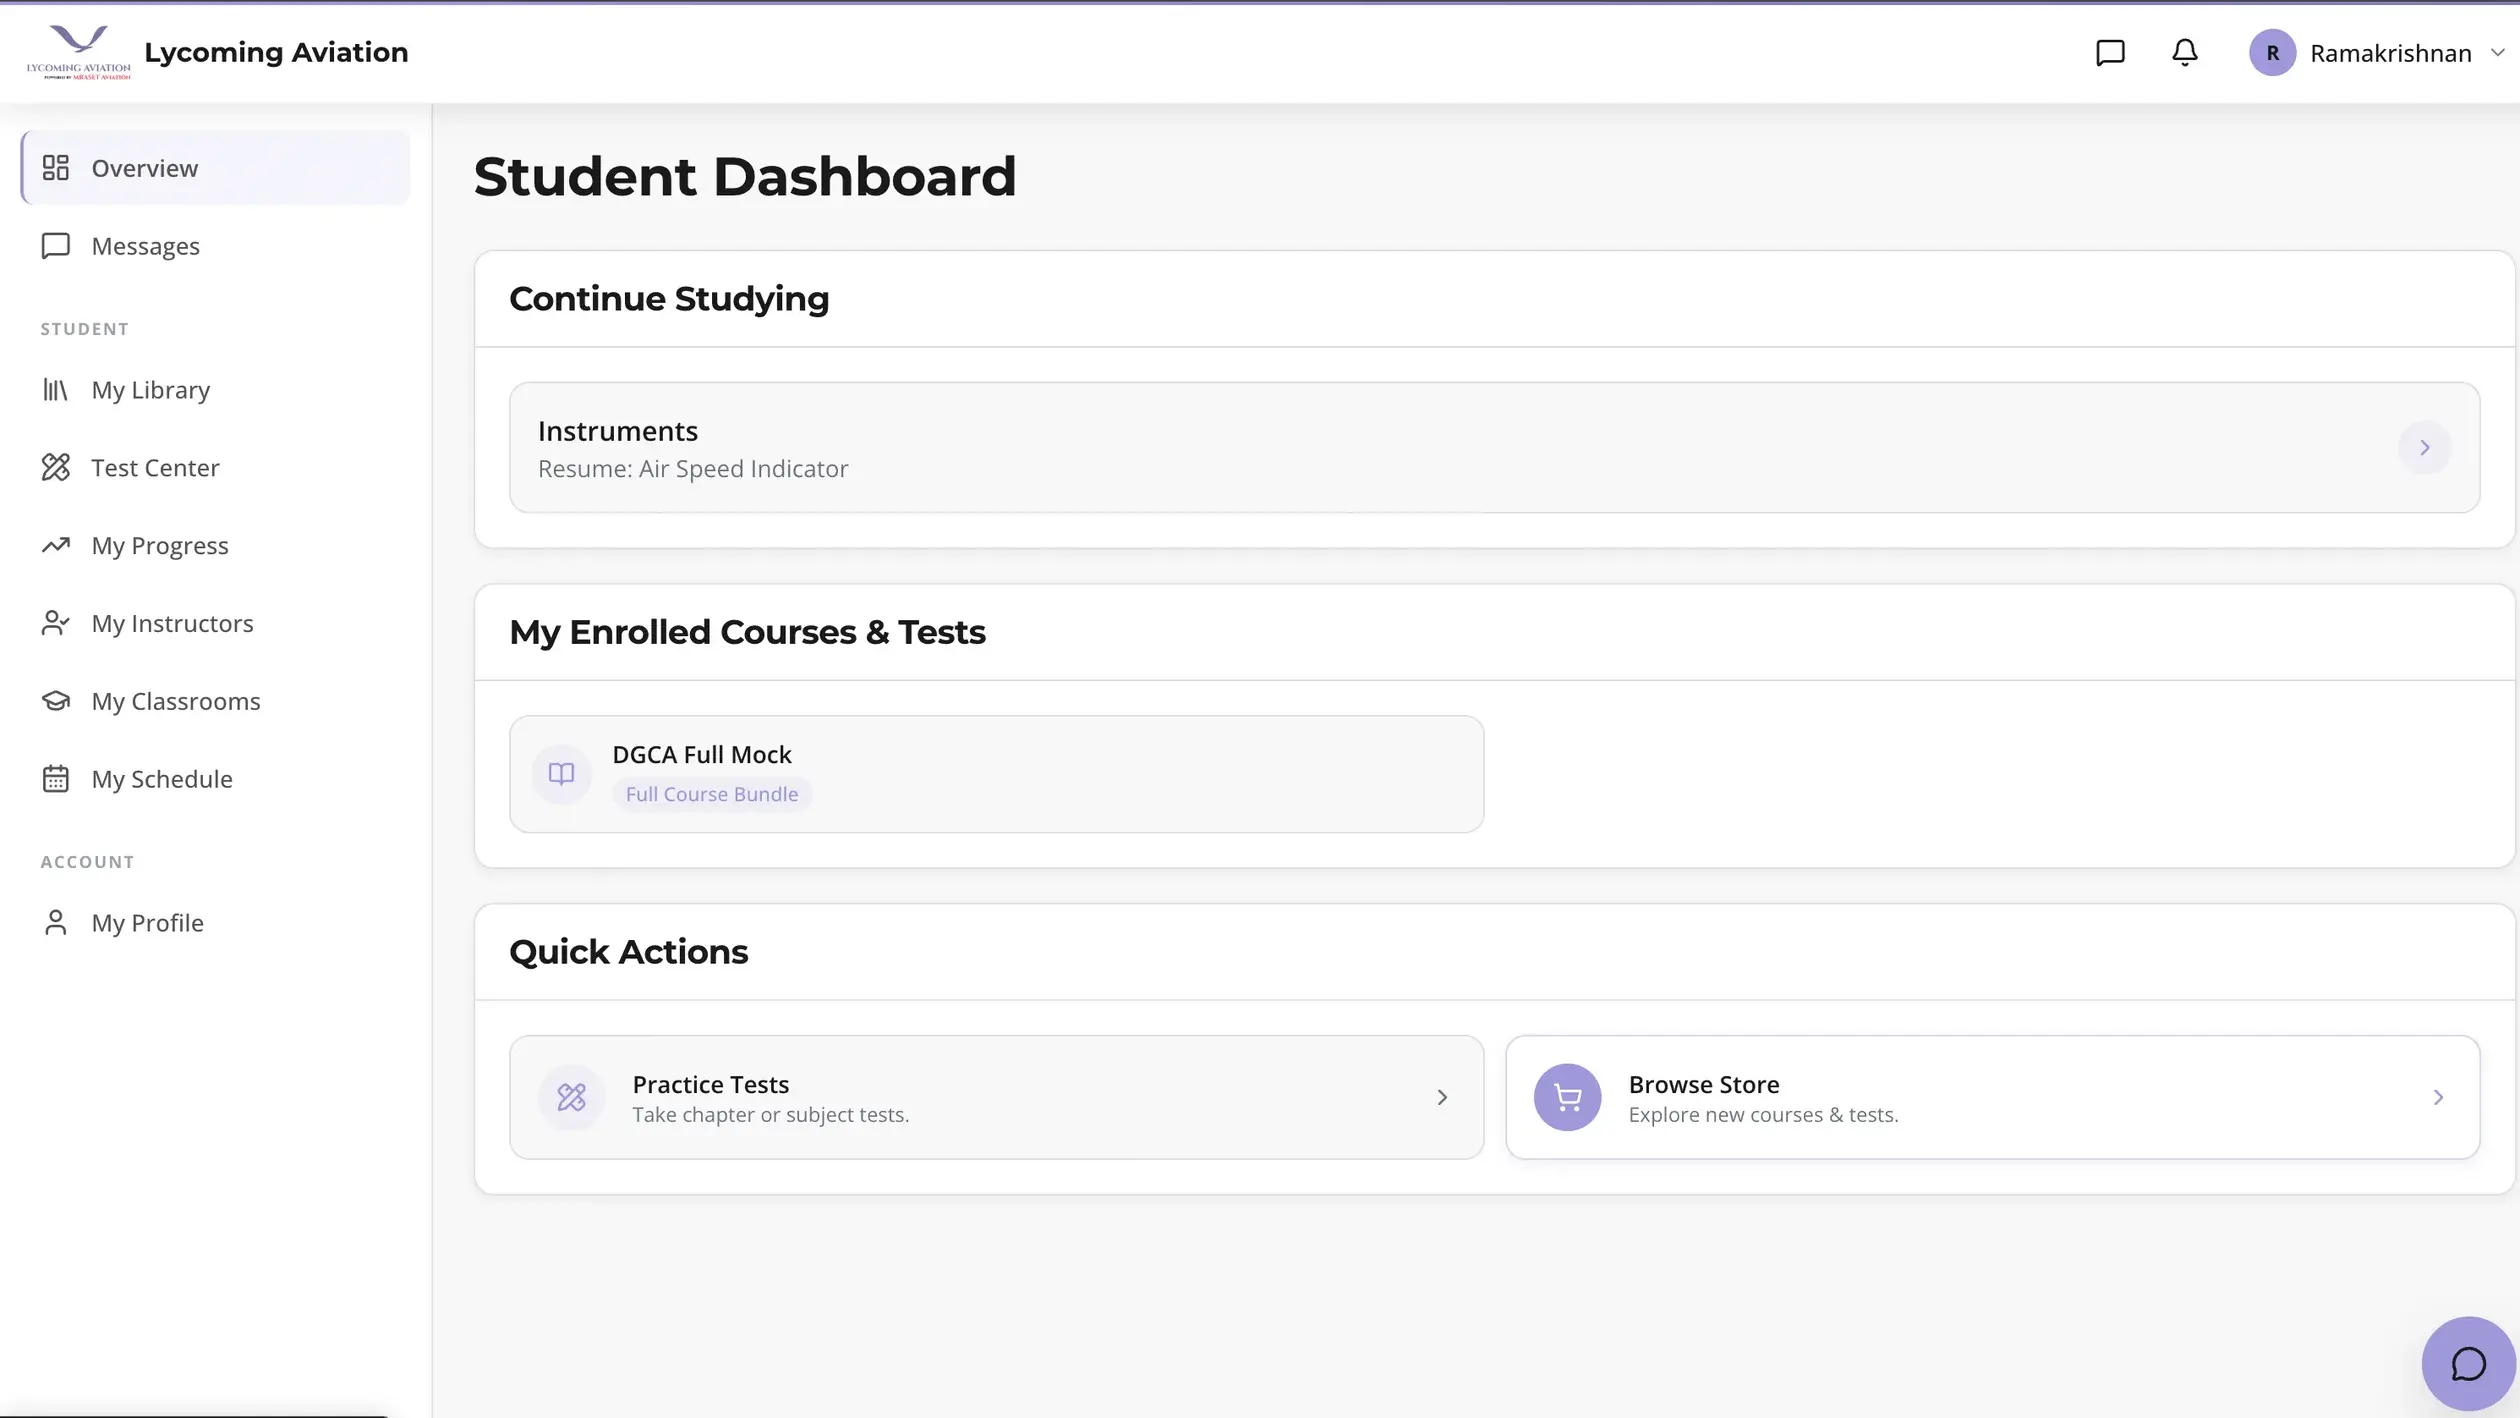The image size is (2520, 1418).
Task: Click the ACCOUNT section label
Action: [87, 861]
